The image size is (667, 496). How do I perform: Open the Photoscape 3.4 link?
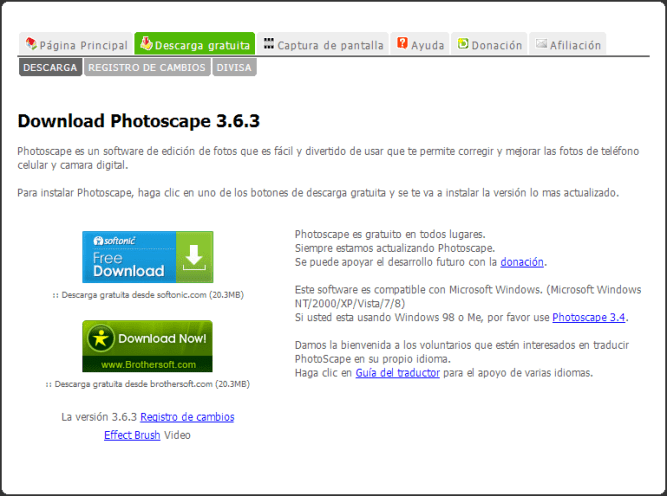click(x=589, y=317)
